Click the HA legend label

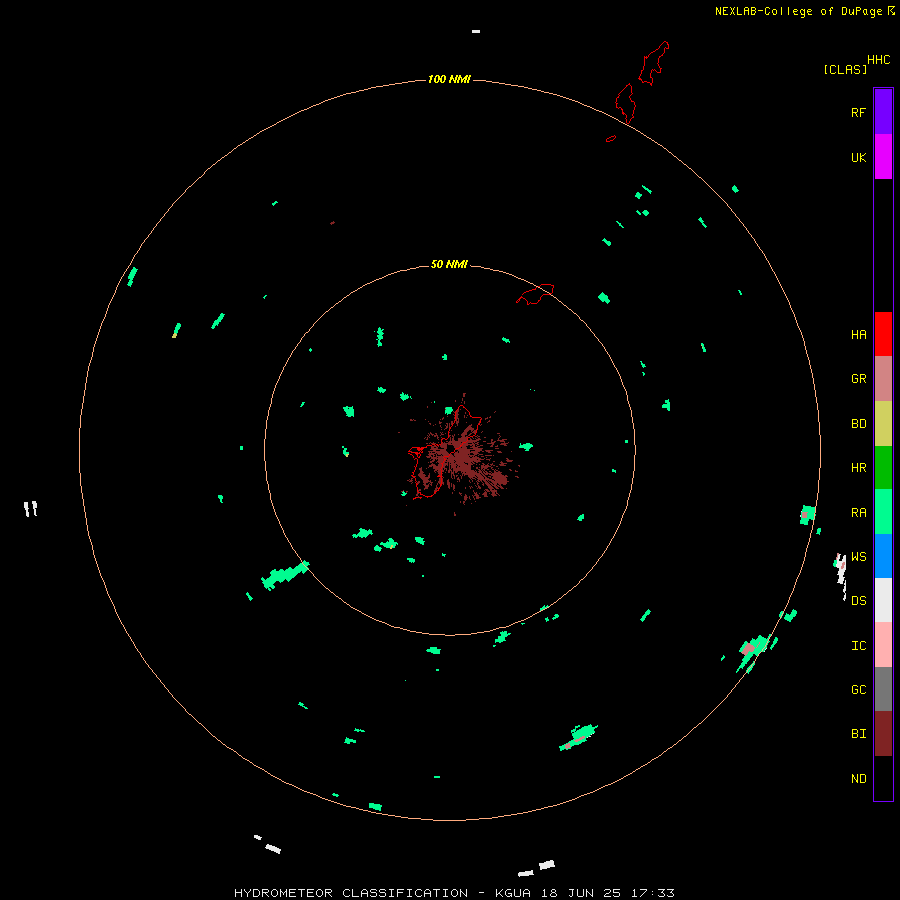pyautogui.click(x=858, y=334)
